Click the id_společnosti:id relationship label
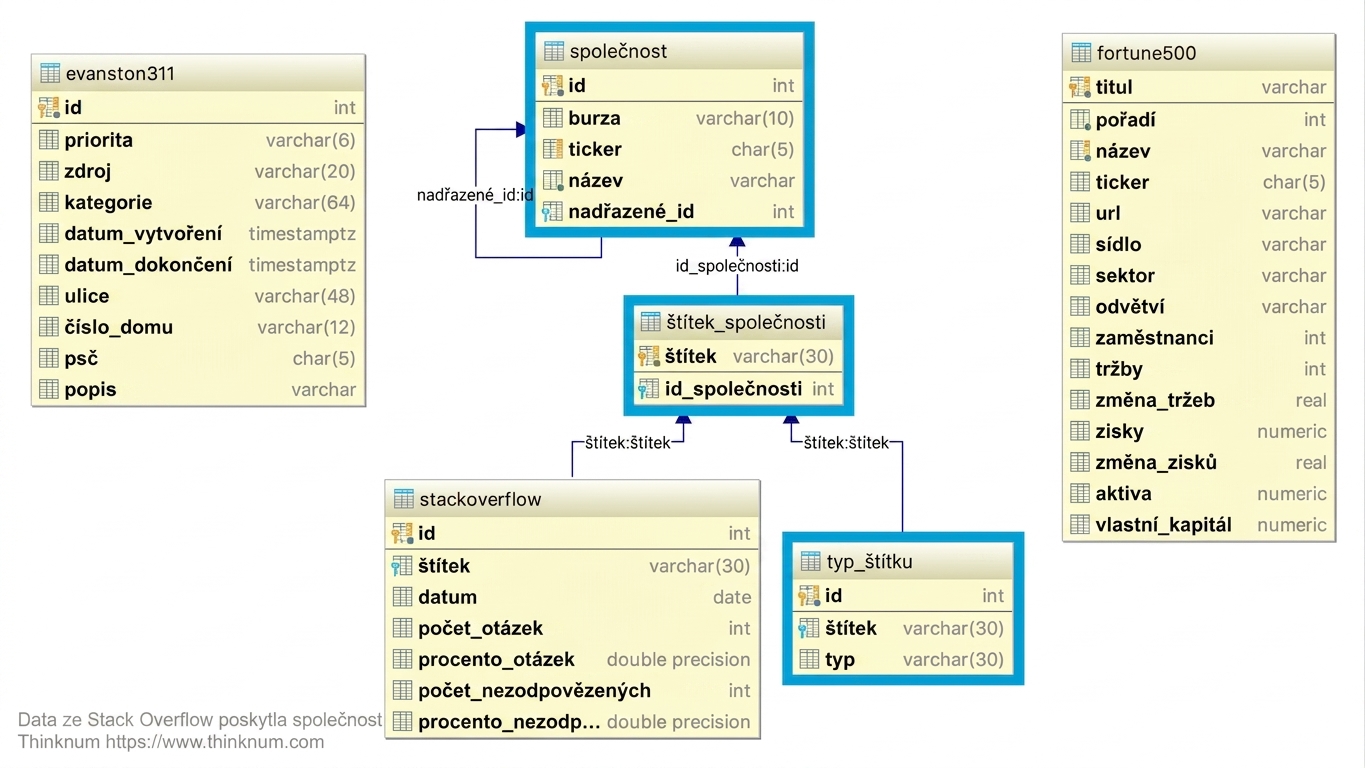This screenshot has height=768, width=1365. point(737,266)
